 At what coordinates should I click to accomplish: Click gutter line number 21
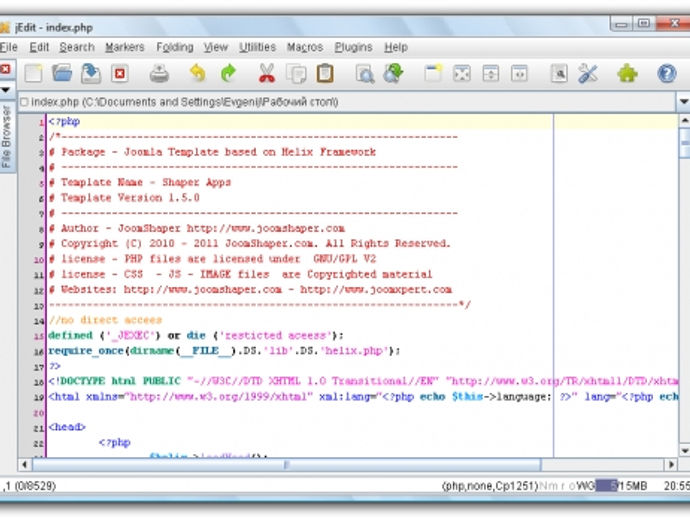tap(39, 428)
